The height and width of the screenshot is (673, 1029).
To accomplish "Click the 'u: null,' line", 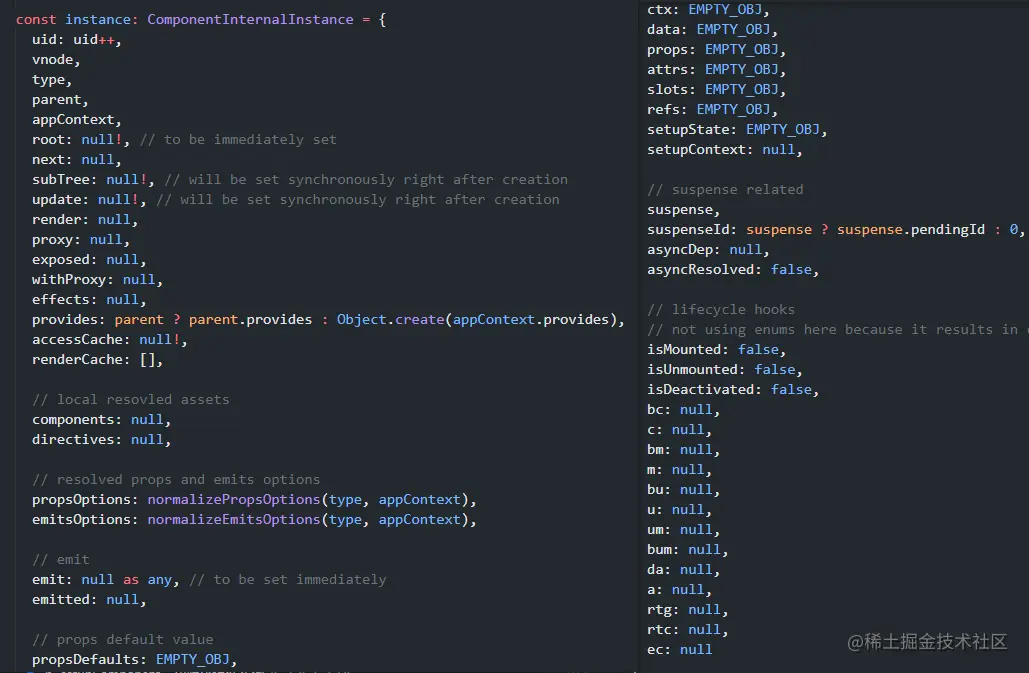I will pyautogui.click(x=680, y=510).
